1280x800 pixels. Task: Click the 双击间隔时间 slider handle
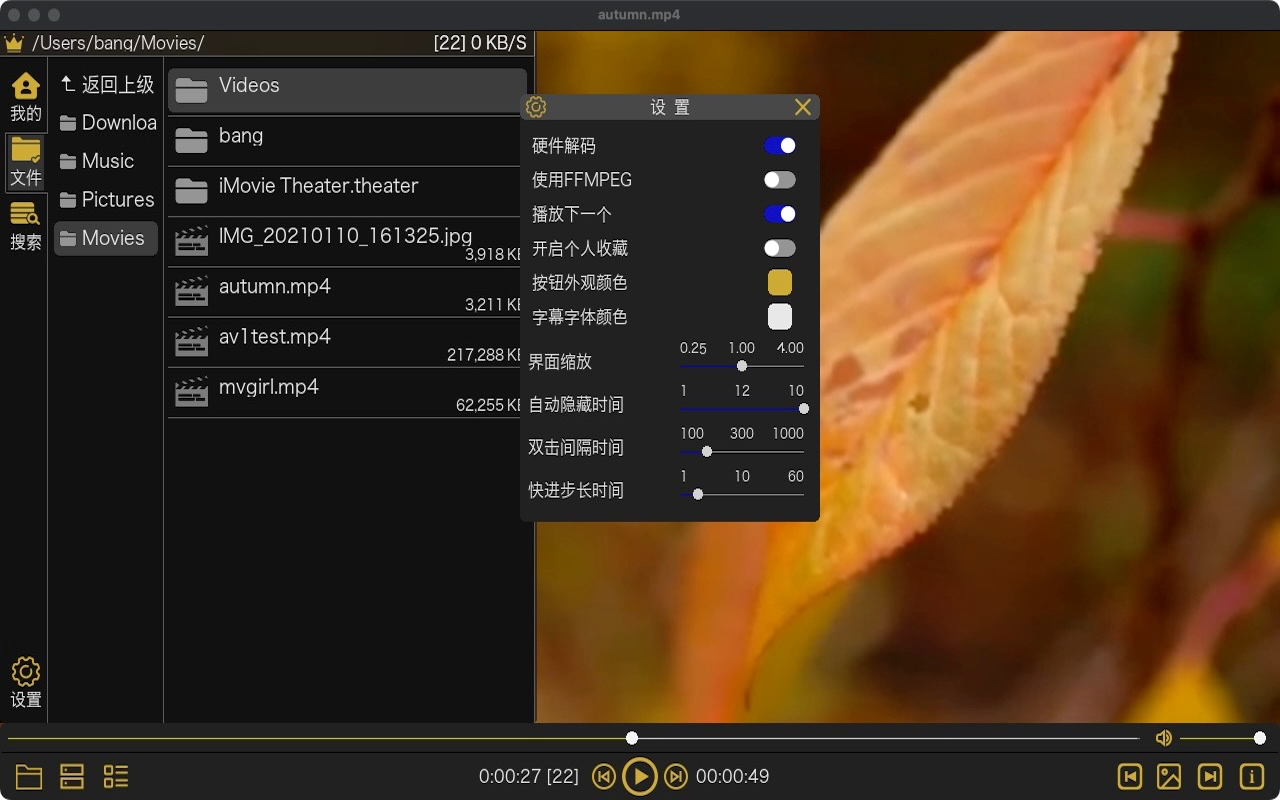707,452
